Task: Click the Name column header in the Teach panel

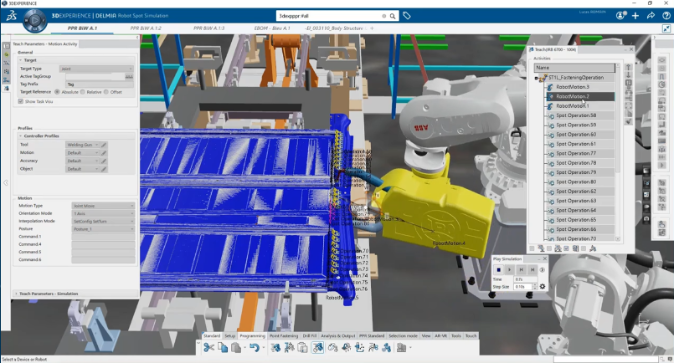Action: (x=574, y=67)
